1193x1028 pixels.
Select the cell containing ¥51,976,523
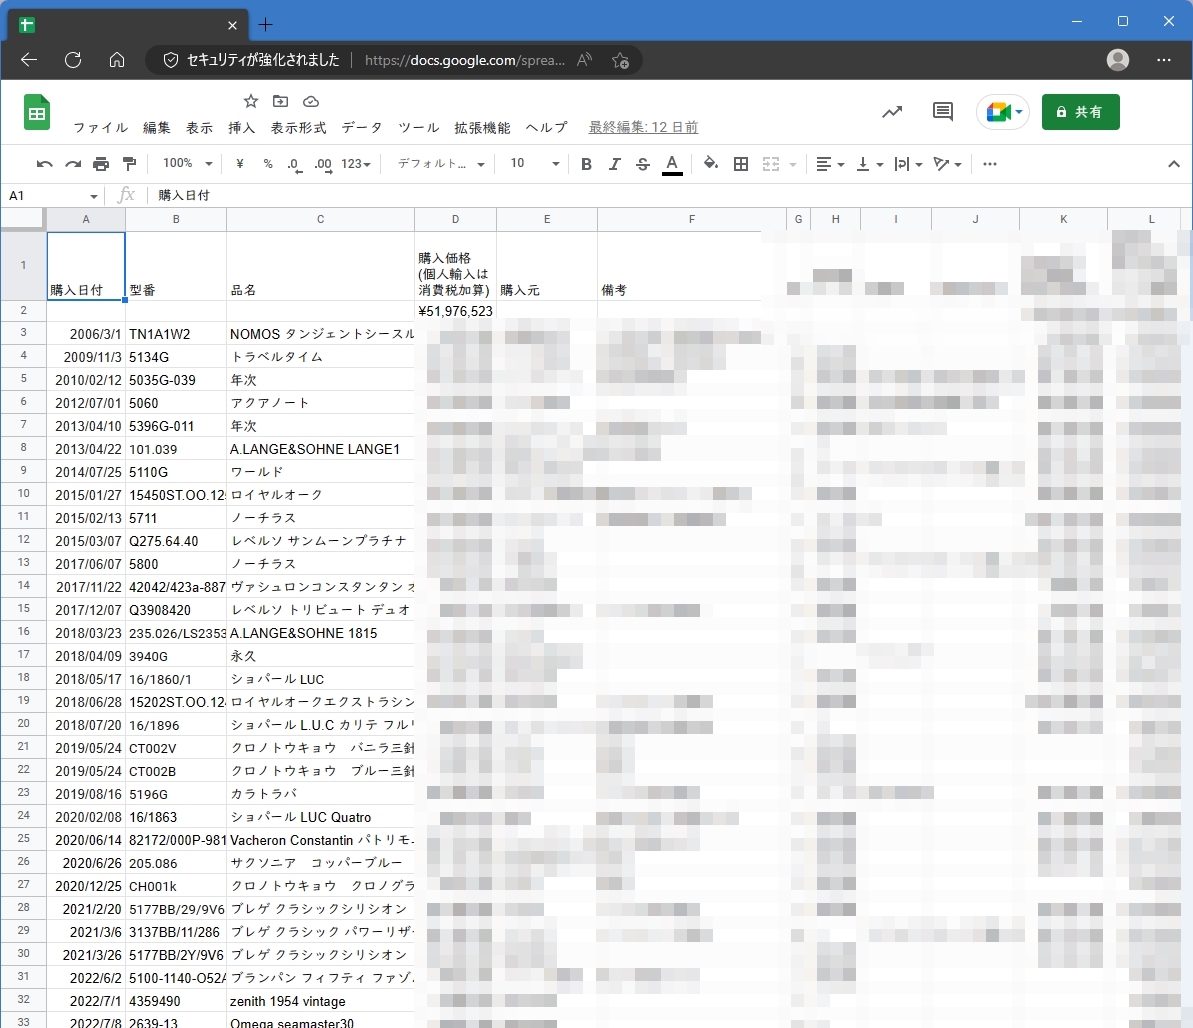point(455,310)
